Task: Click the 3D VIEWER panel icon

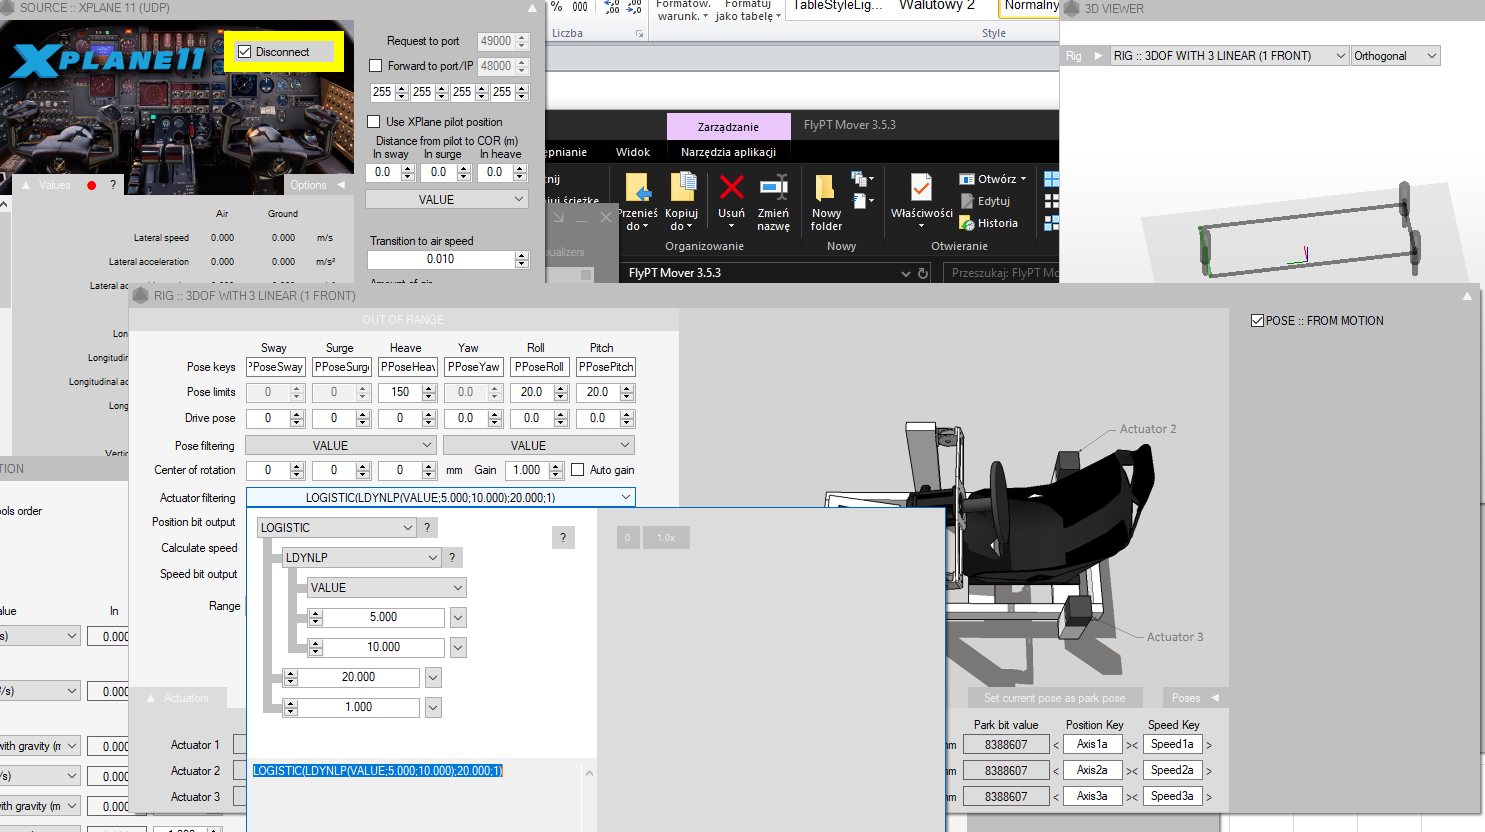Action: [x=1071, y=9]
